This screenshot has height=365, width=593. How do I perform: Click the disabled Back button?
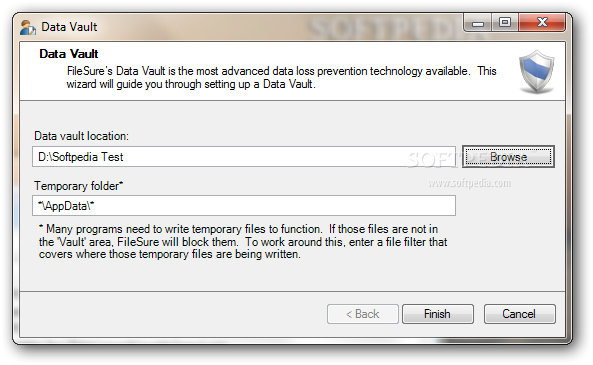tap(363, 314)
